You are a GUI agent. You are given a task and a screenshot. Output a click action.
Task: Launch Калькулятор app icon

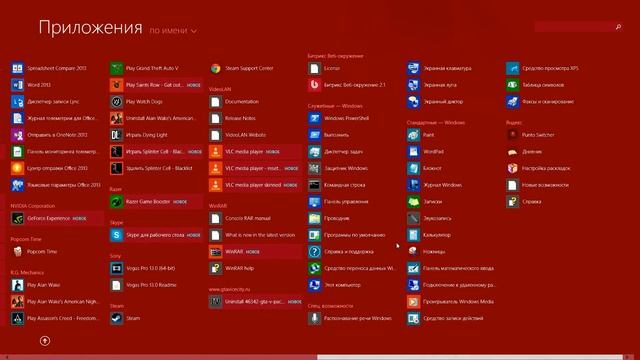413,235
